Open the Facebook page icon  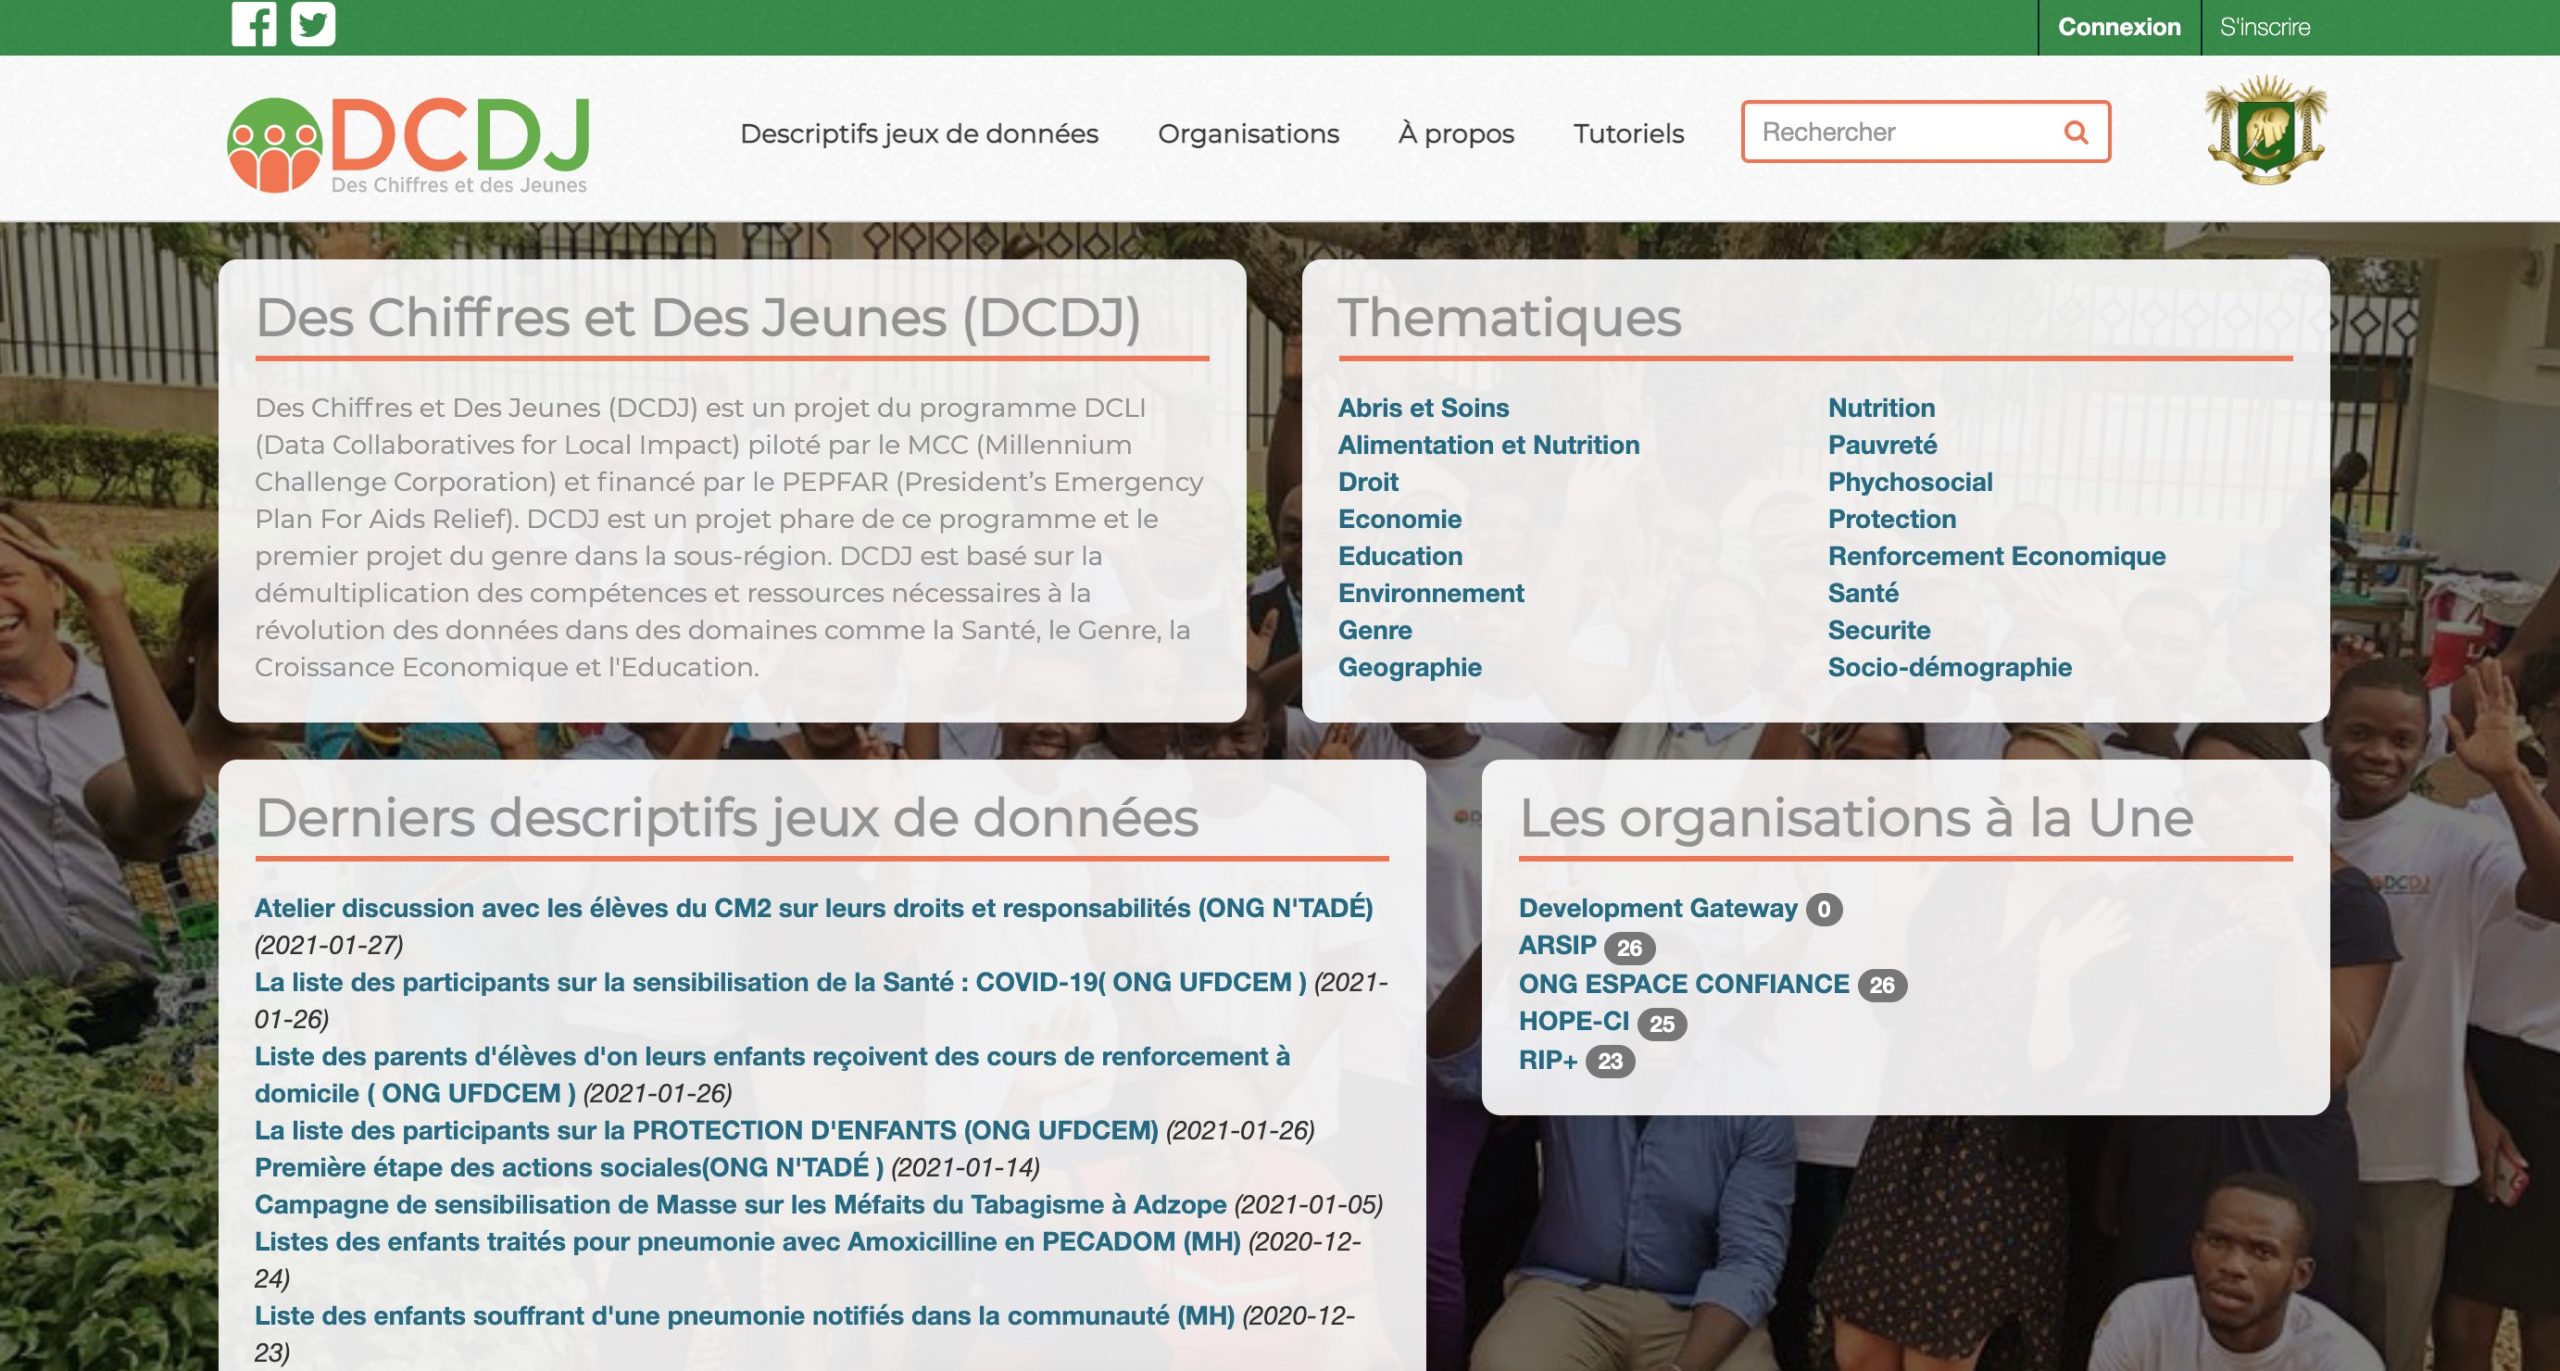tap(257, 25)
